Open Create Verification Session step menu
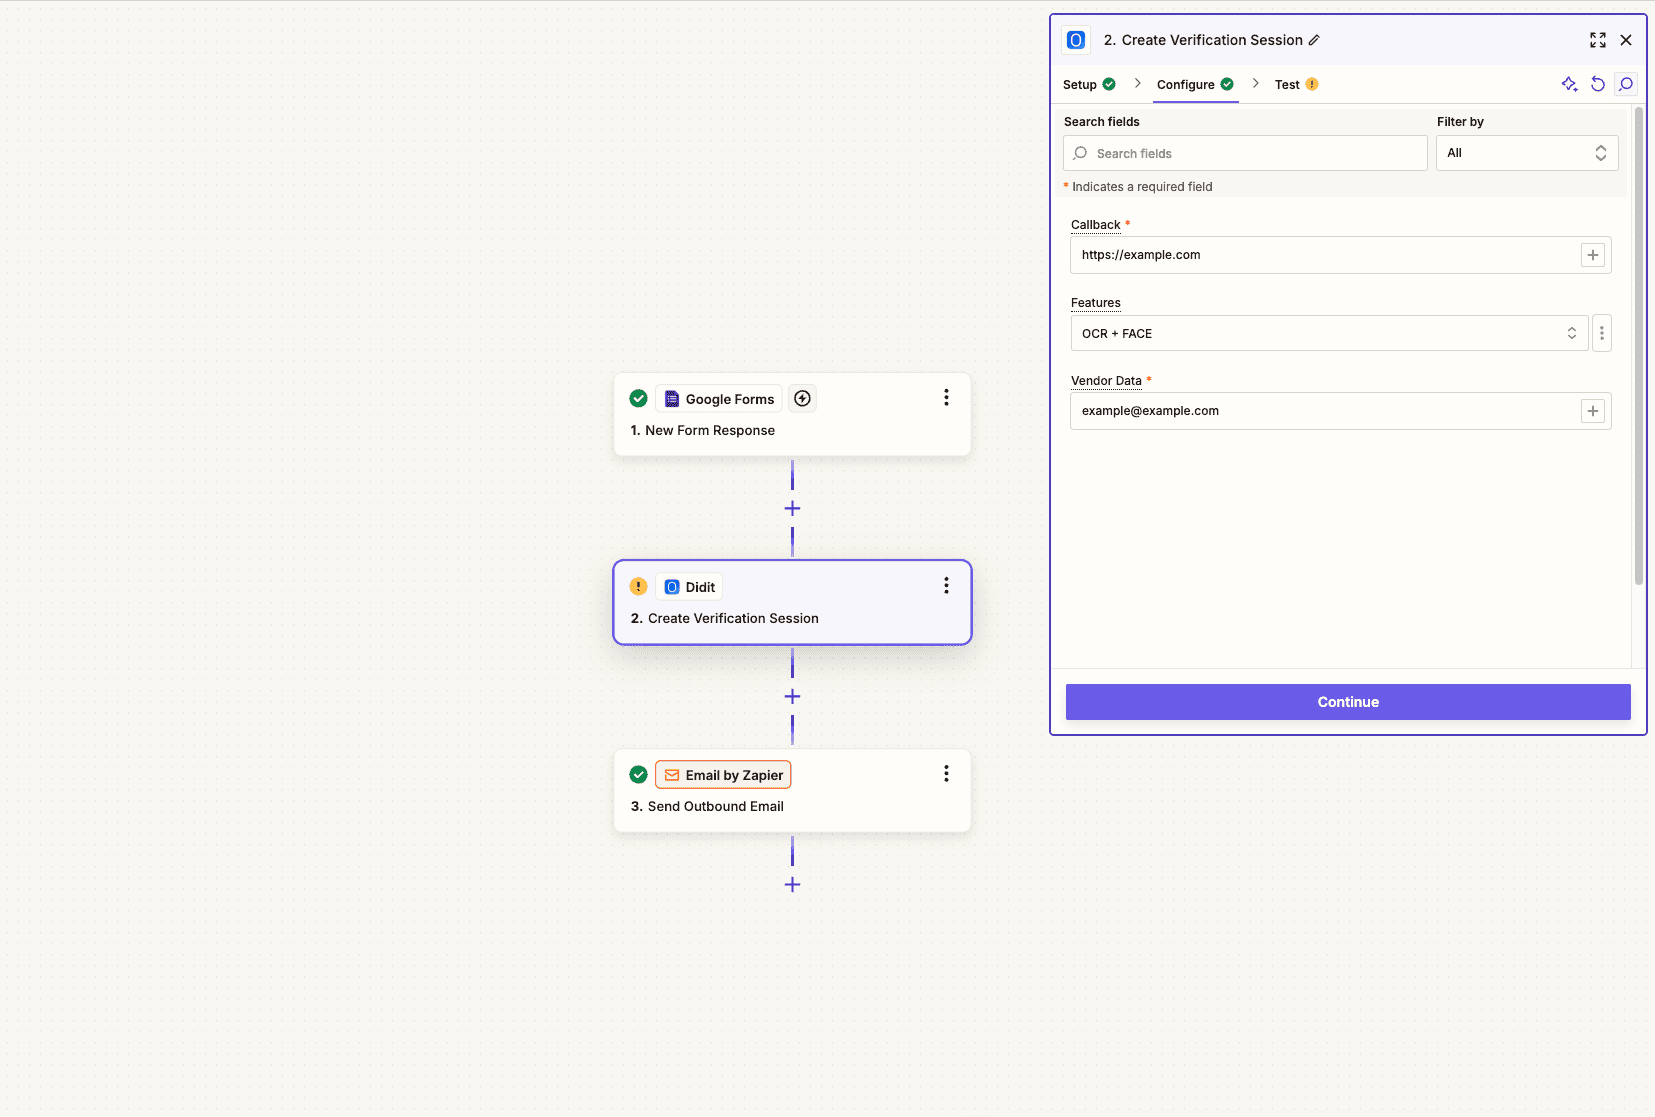 pyautogui.click(x=946, y=586)
